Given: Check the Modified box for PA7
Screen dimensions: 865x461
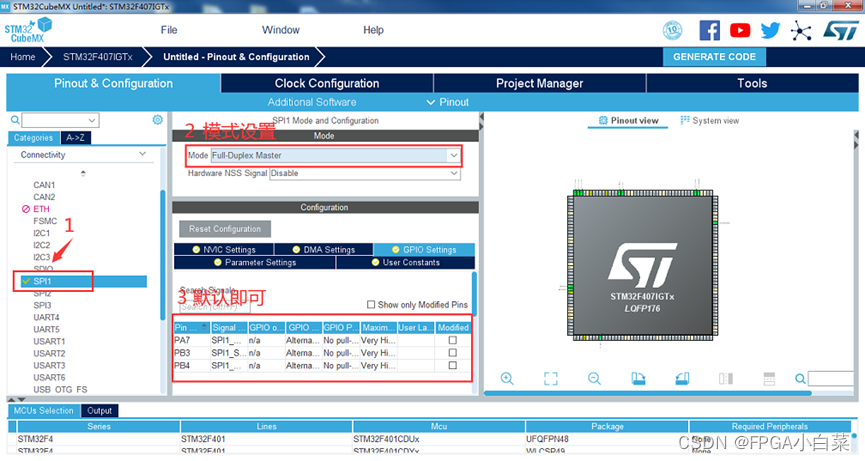Looking at the screenshot, I should click(x=452, y=340).
